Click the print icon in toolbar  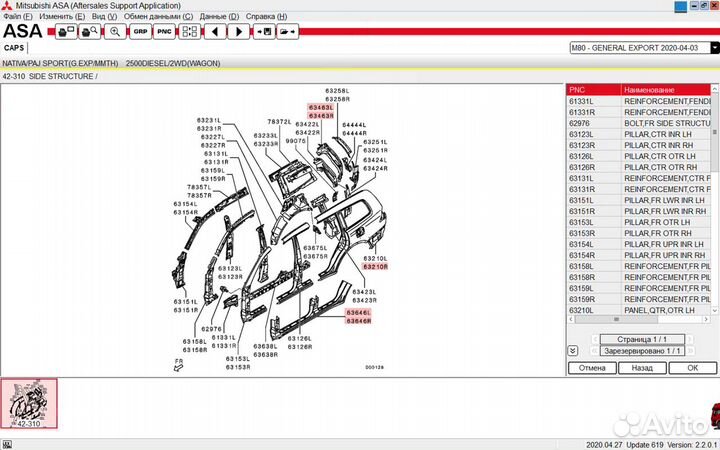point(66,32)
